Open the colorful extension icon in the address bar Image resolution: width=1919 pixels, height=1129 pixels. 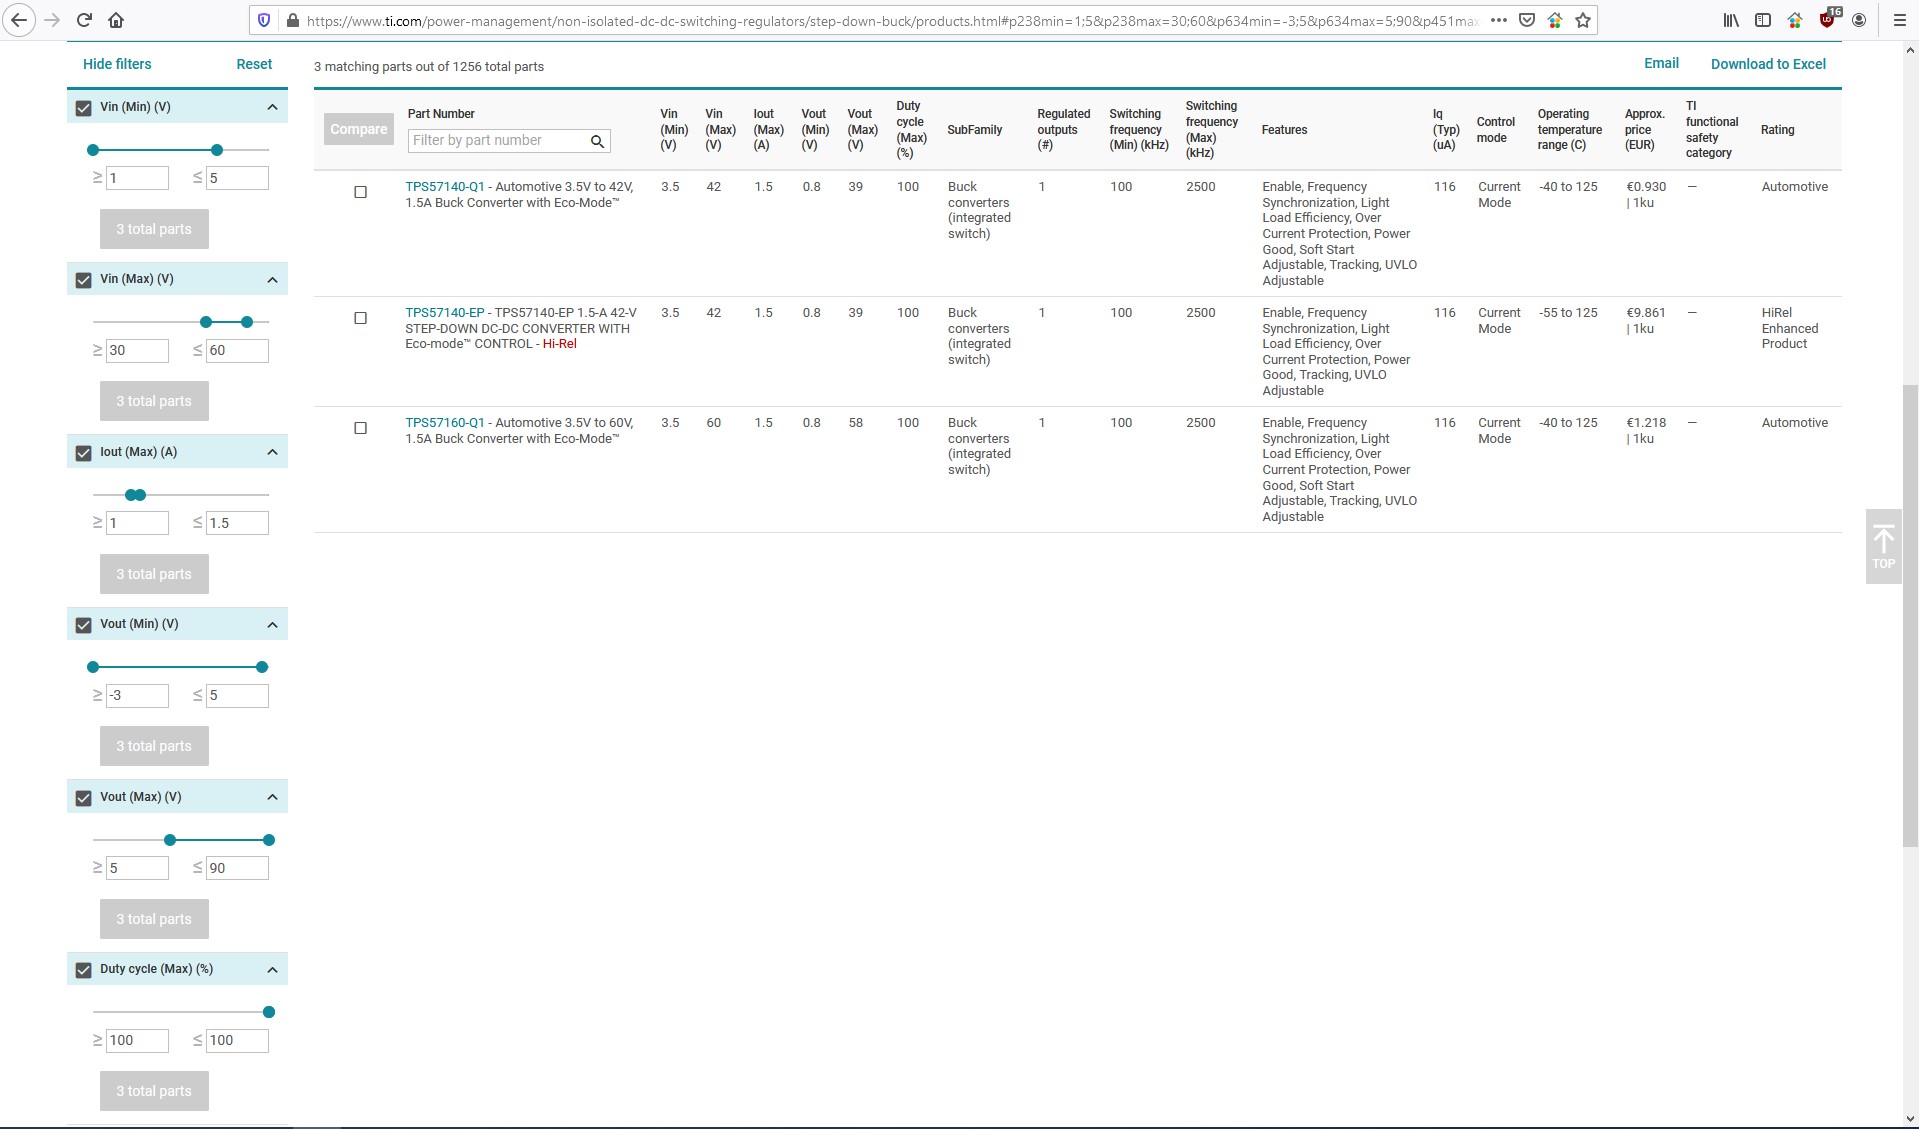[1555, 20]
